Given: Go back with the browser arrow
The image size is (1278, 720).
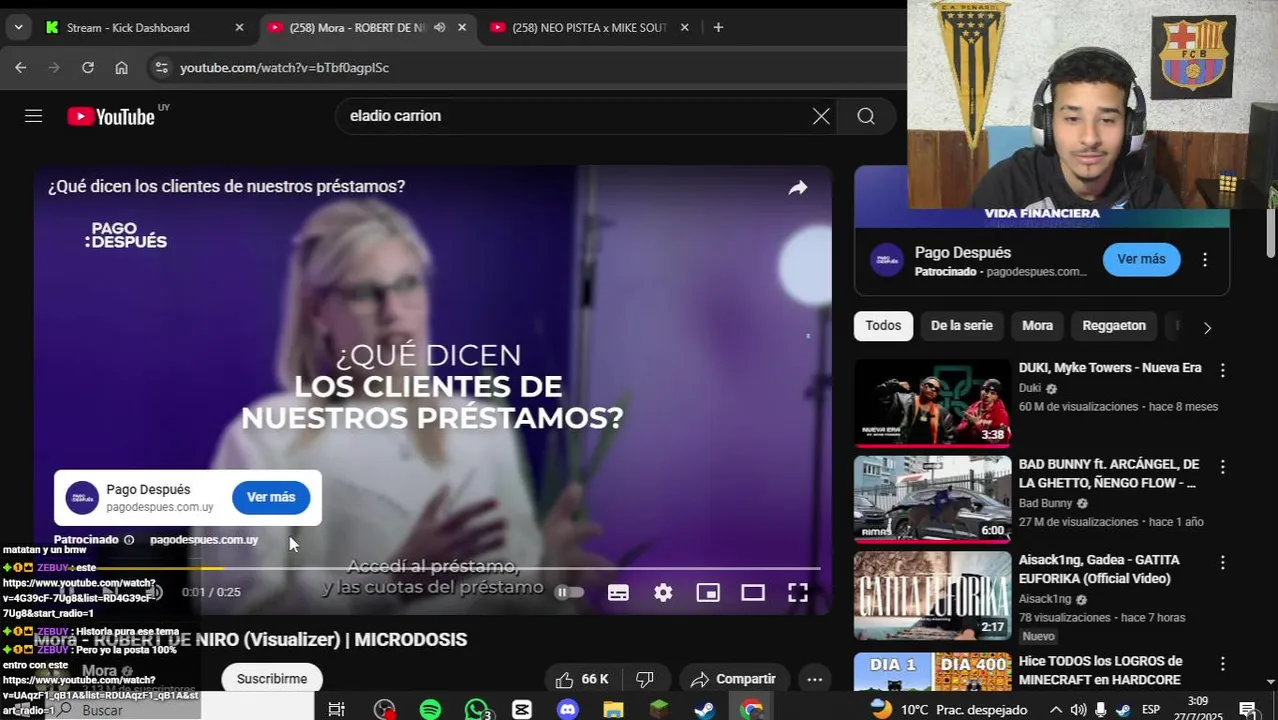Looking at the screenshot, I should [21, 67].
